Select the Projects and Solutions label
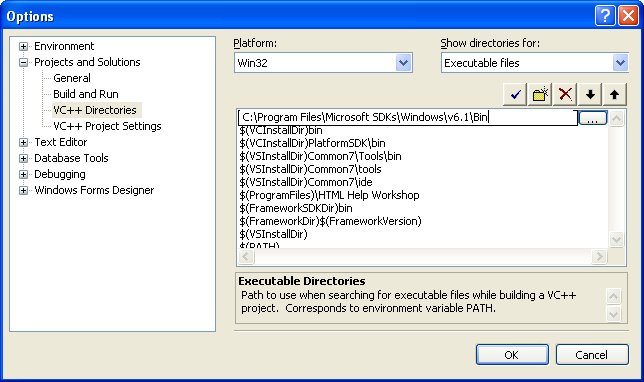Viewport: 644px width, 382px height. 87,62
